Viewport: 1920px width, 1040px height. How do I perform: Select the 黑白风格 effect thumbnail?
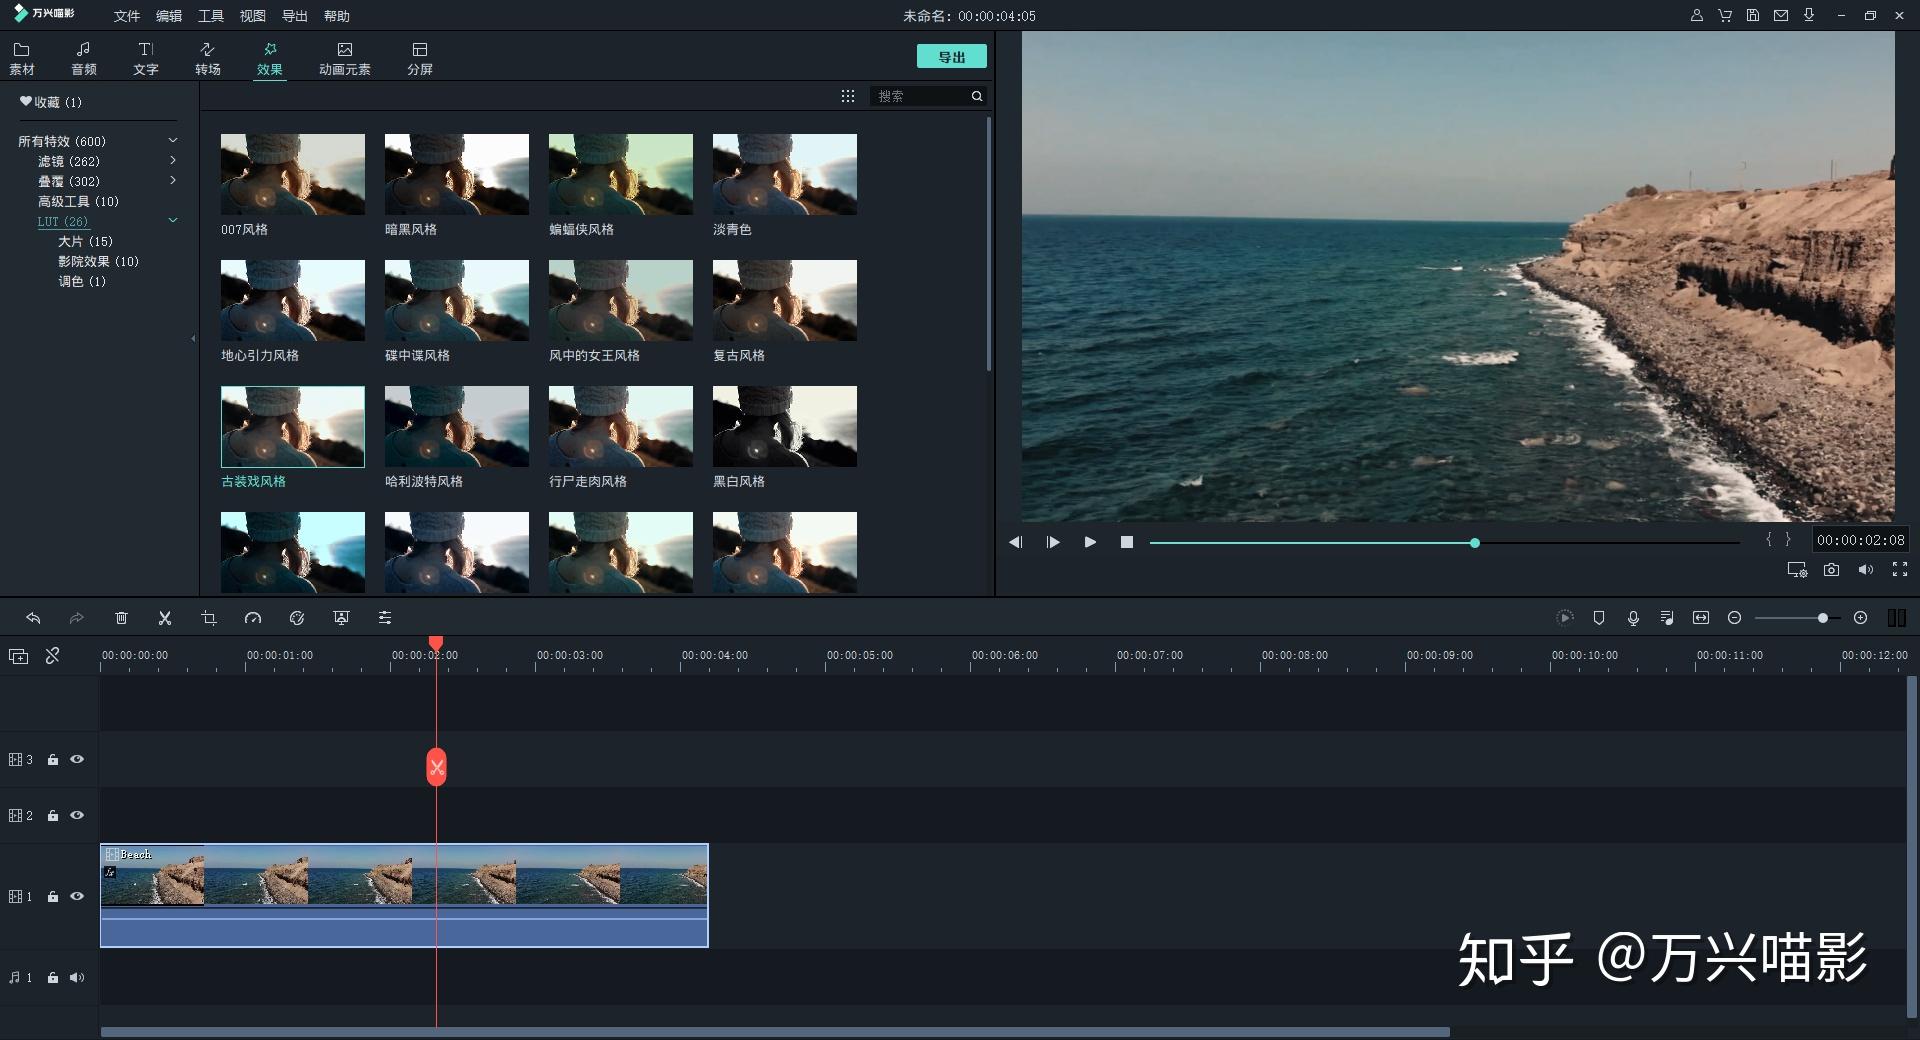click(785, 427)
